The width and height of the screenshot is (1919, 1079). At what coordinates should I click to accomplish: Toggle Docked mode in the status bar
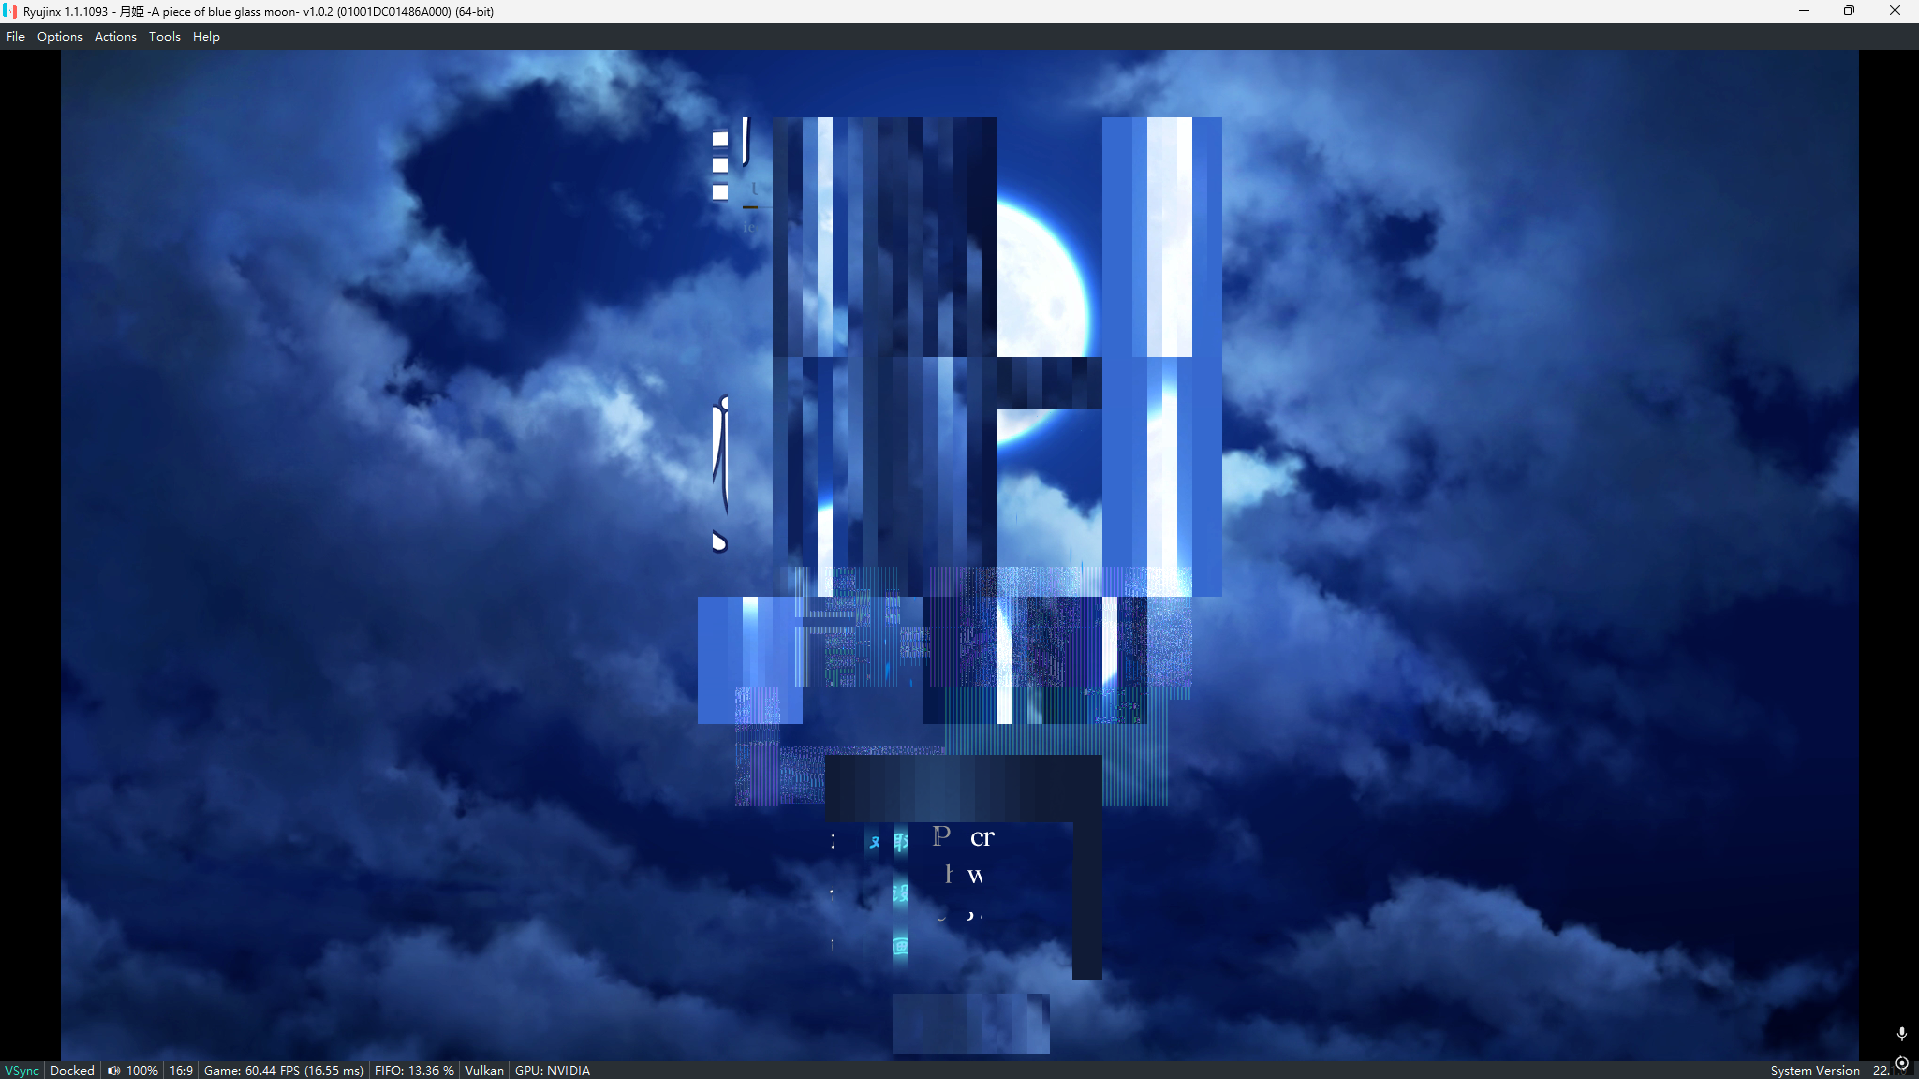(x=72, y=1070)
